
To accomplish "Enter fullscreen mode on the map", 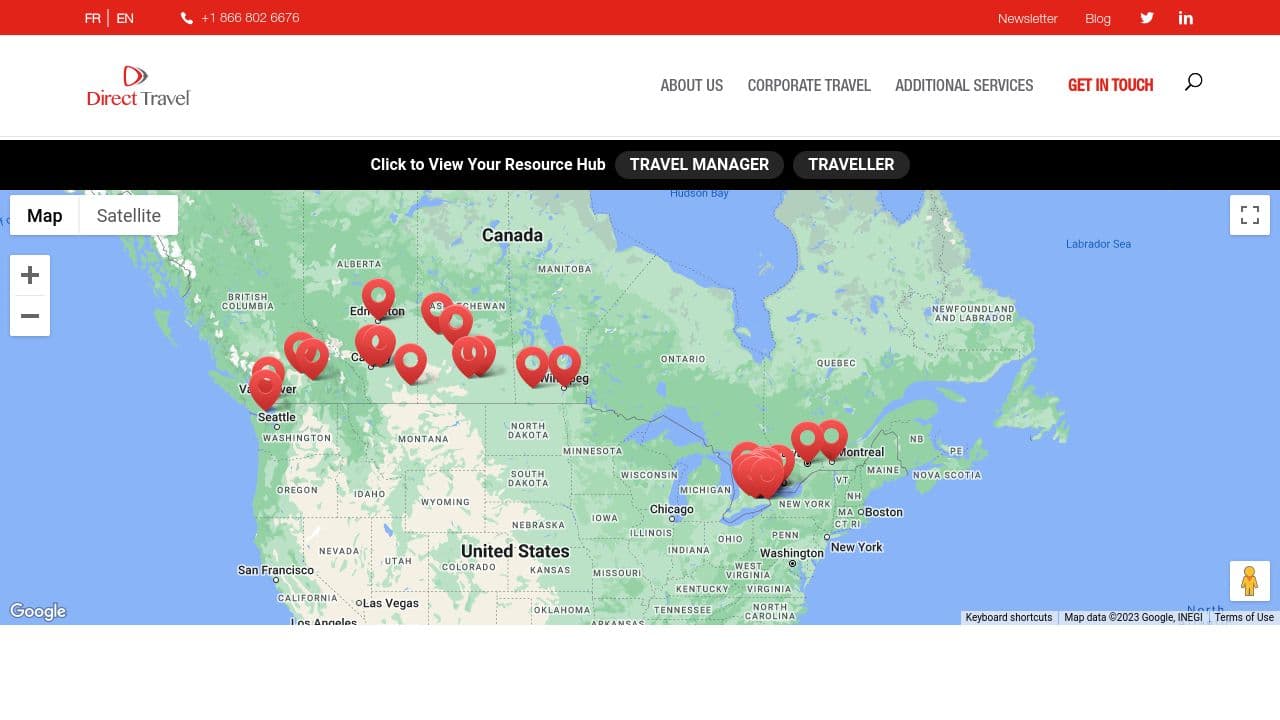I will (x=1249, y=214).
